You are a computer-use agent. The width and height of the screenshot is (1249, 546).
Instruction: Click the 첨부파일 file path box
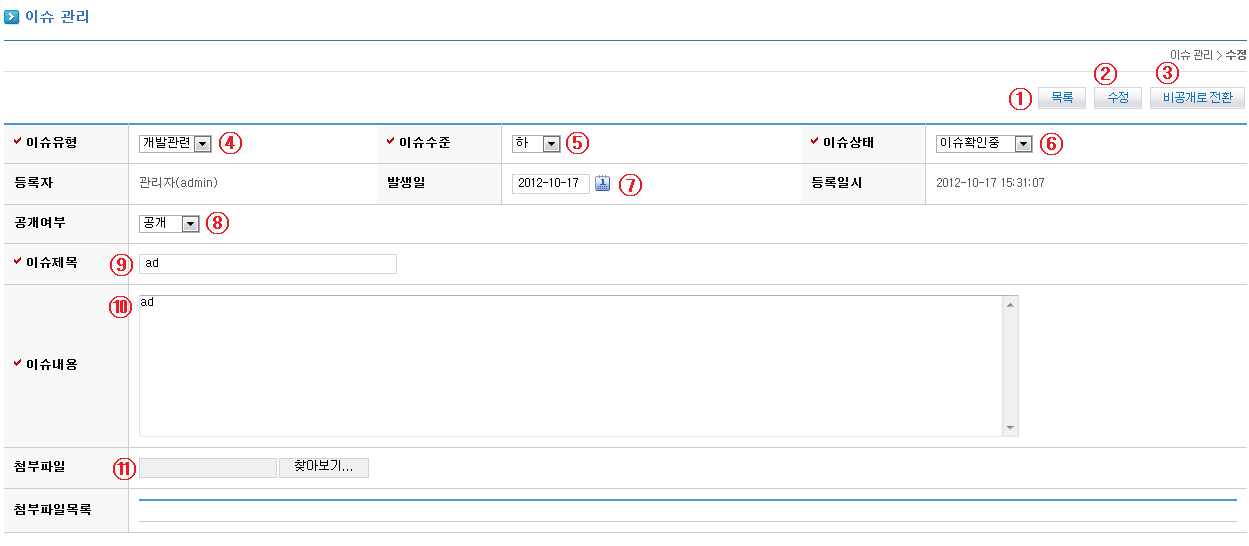208,468
